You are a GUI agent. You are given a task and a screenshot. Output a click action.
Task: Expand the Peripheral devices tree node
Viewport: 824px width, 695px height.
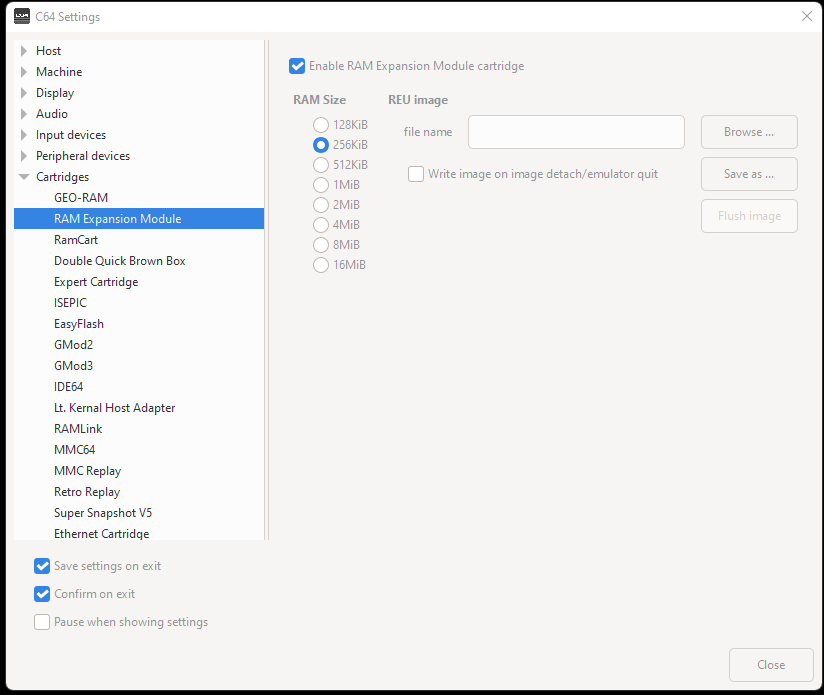click(x=24, y=156)
